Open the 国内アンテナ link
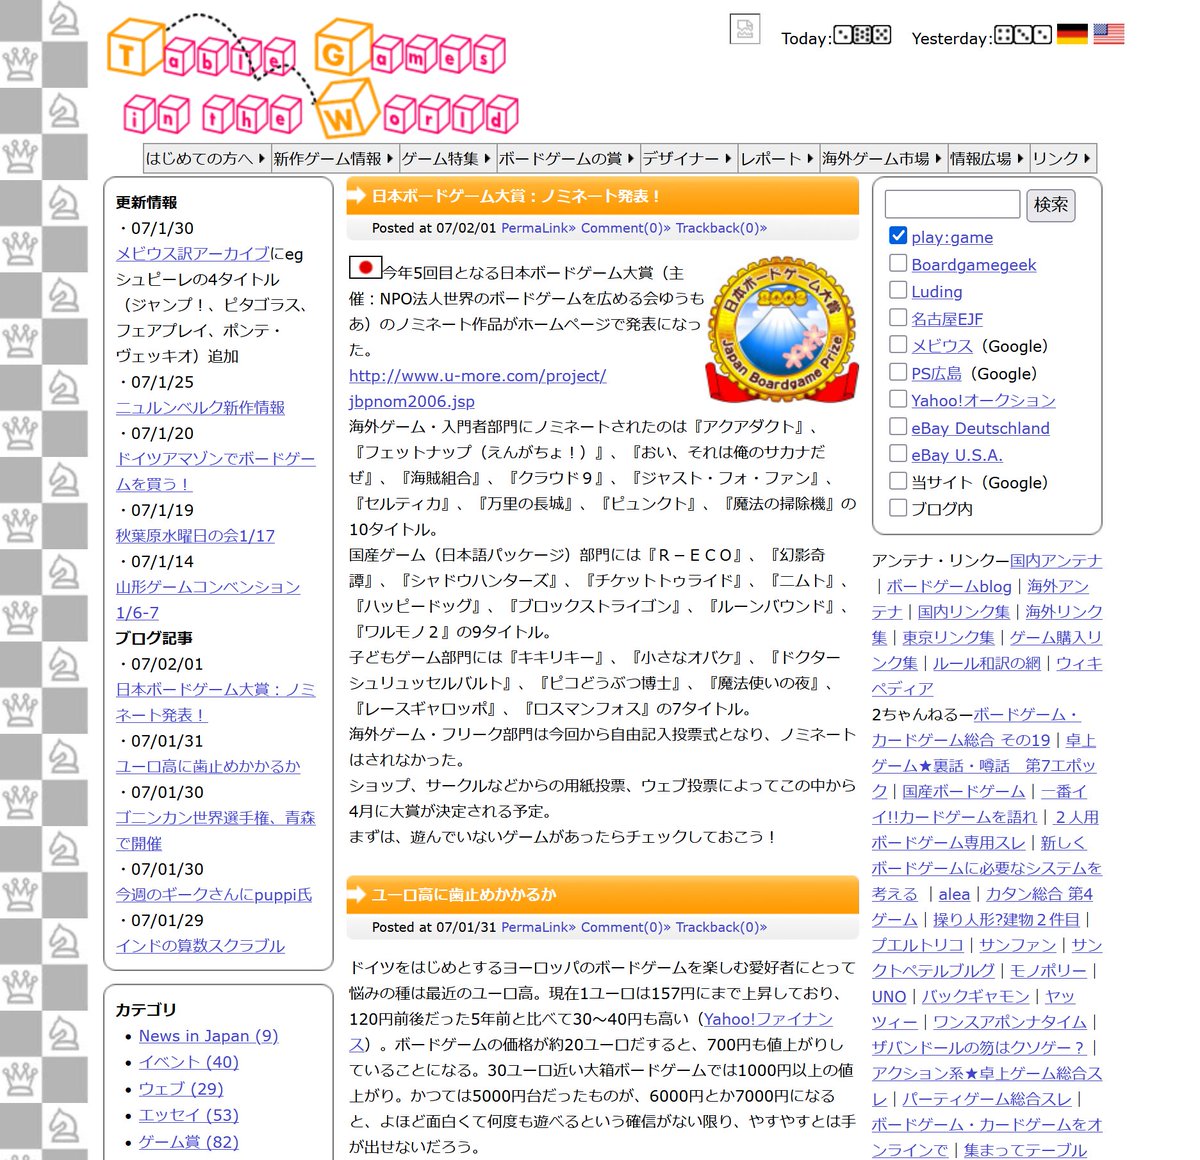Screen dimensions: 1200x1160 click(1056, 560)
